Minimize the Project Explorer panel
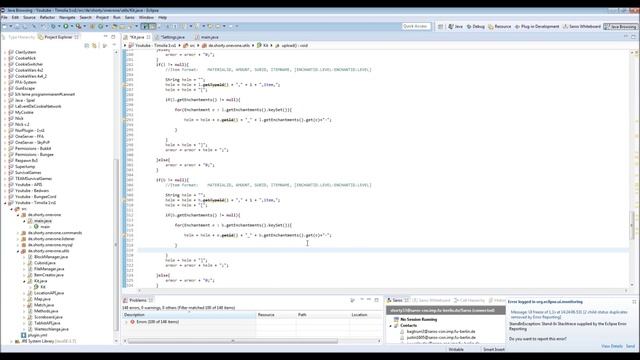This screenshot has width=640, height=360. tap(105, 37)
